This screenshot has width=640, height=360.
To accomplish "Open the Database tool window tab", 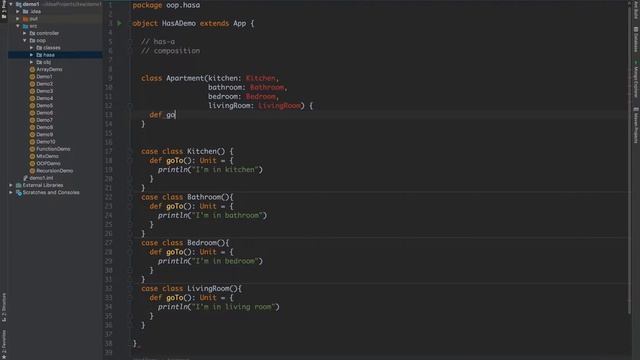I will [636, 40].
